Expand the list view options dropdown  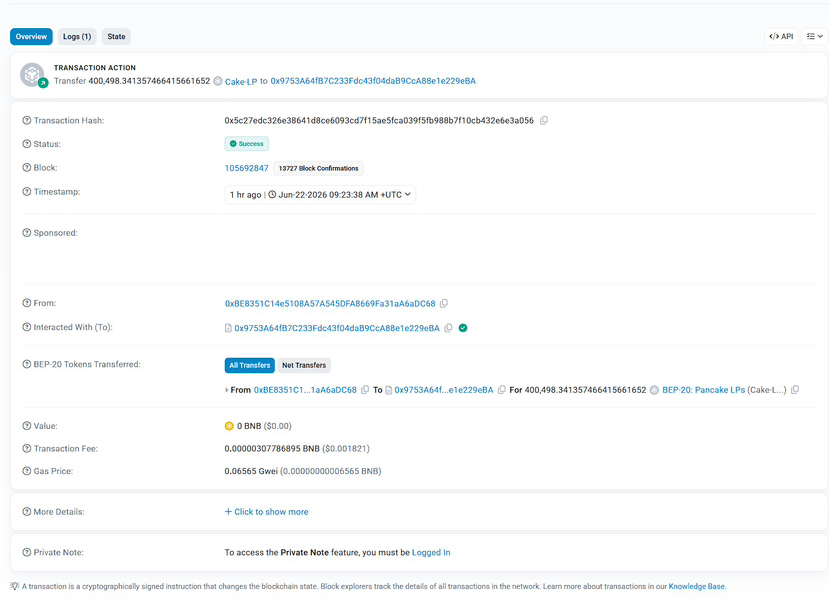pos(815,36)
